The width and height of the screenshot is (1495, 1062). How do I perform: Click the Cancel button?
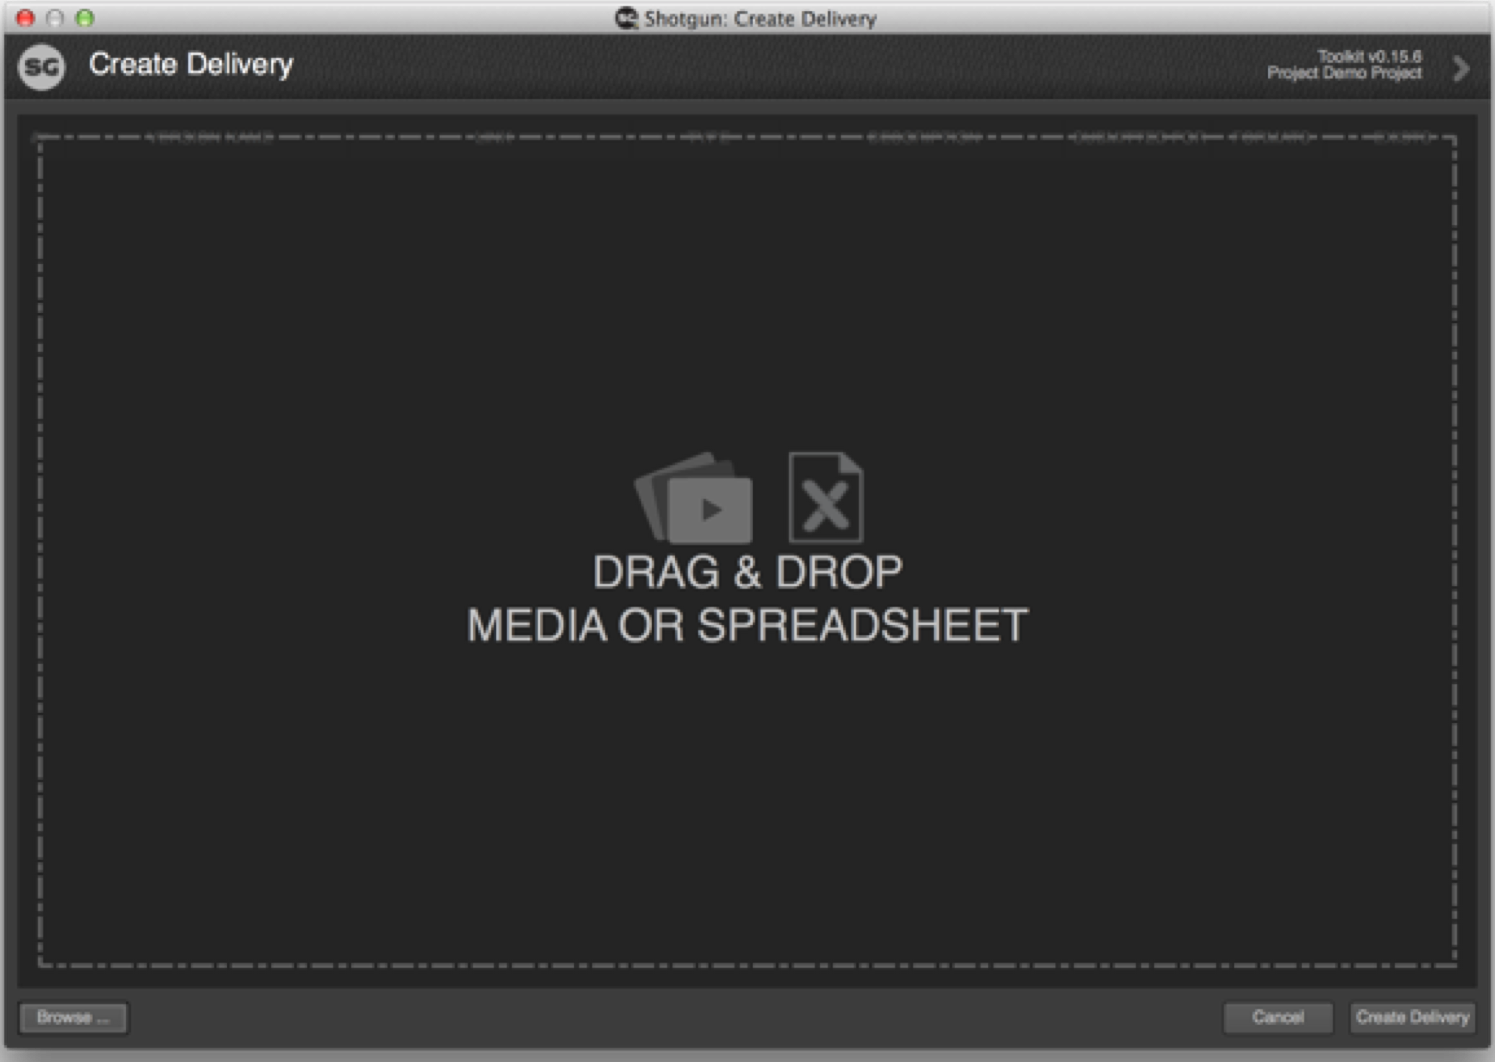pos(1278,1017)
